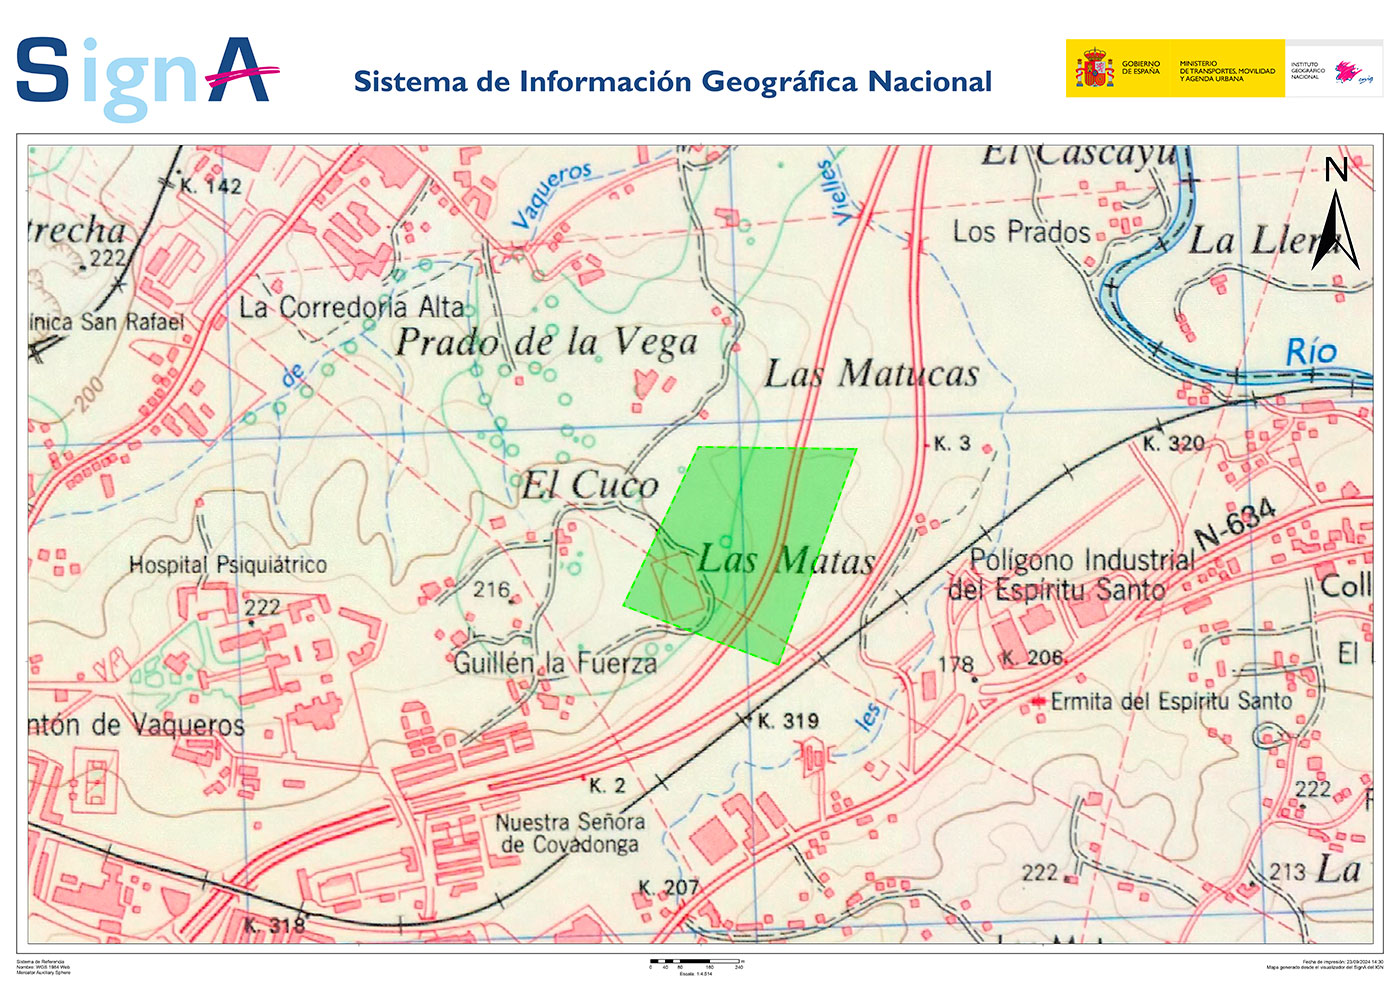Image resolution: width=1400 pixels, height=989 pixels.
Task: Click the Sistema de Información Geográfica Nacional title
Action: [x=672, y=82]
